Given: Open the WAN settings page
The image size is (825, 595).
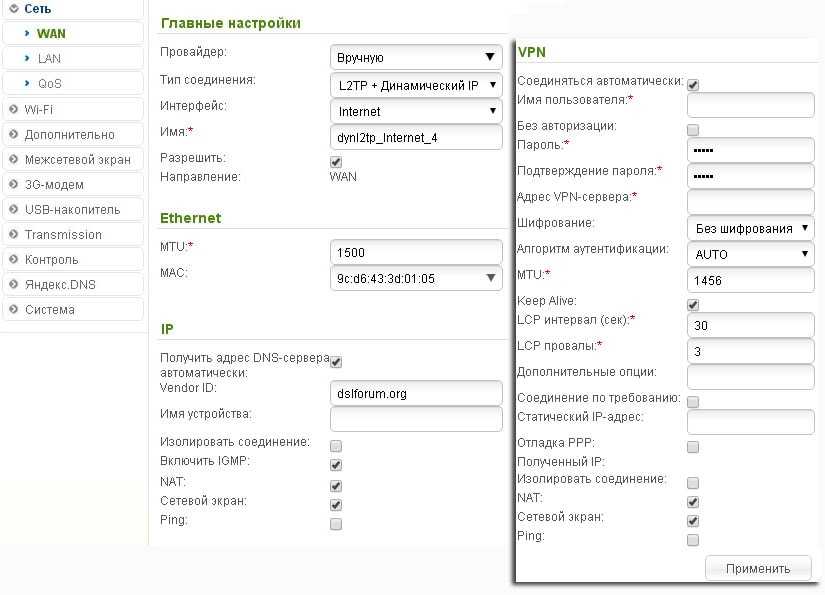Looking at the screenshot, I should [x=51, y=33].
